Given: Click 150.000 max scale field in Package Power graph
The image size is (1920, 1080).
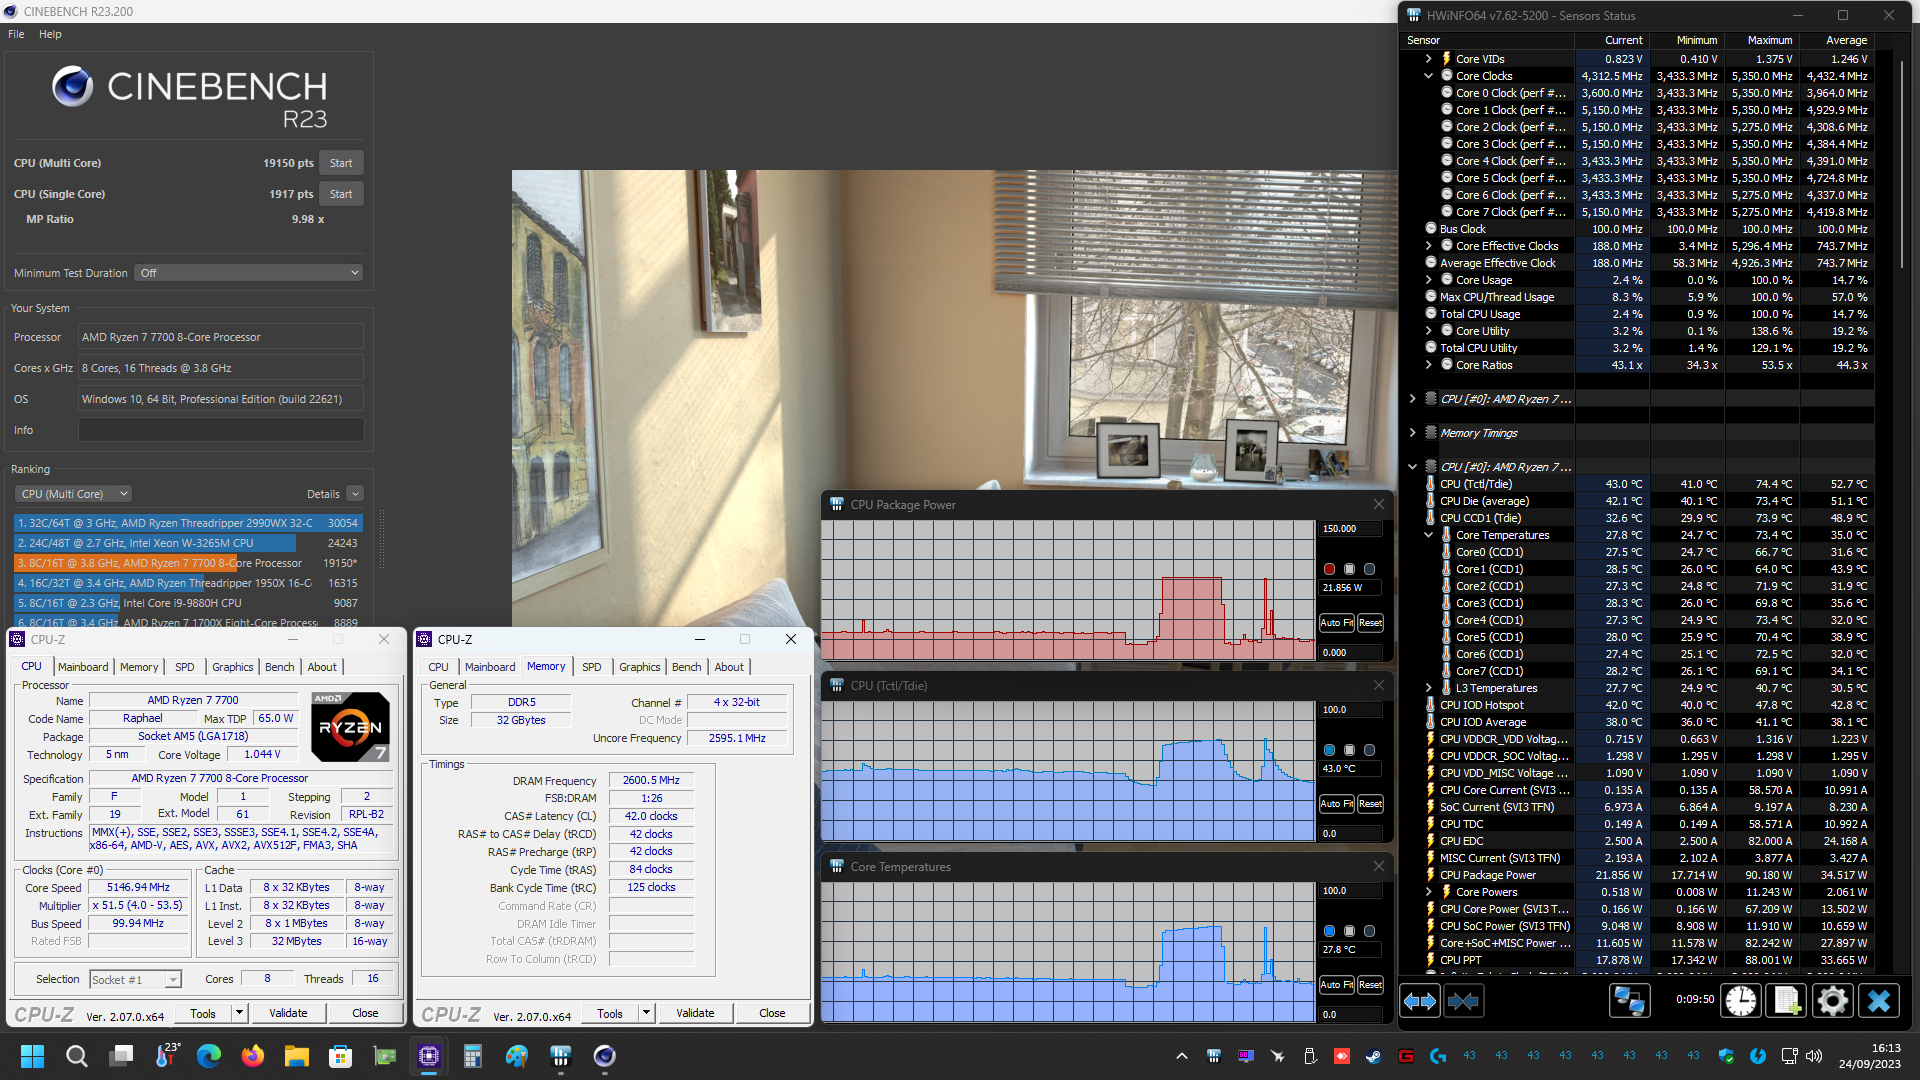Looking at the screenshot, I should click(x=1350, y=529).
